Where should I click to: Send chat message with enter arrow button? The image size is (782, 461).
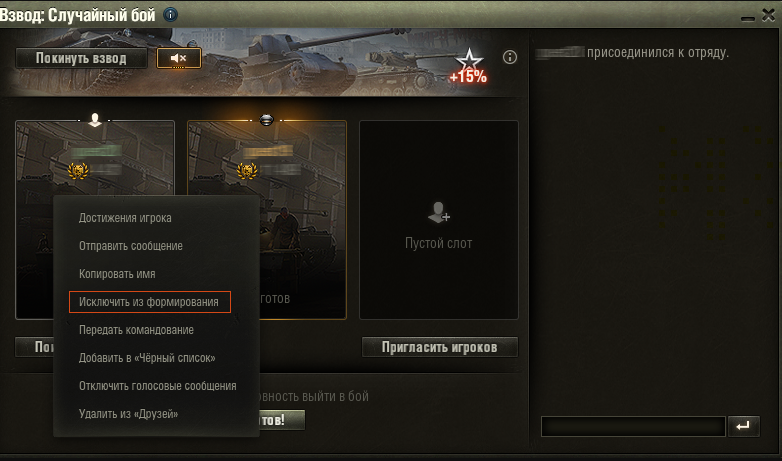pos(744,426)
